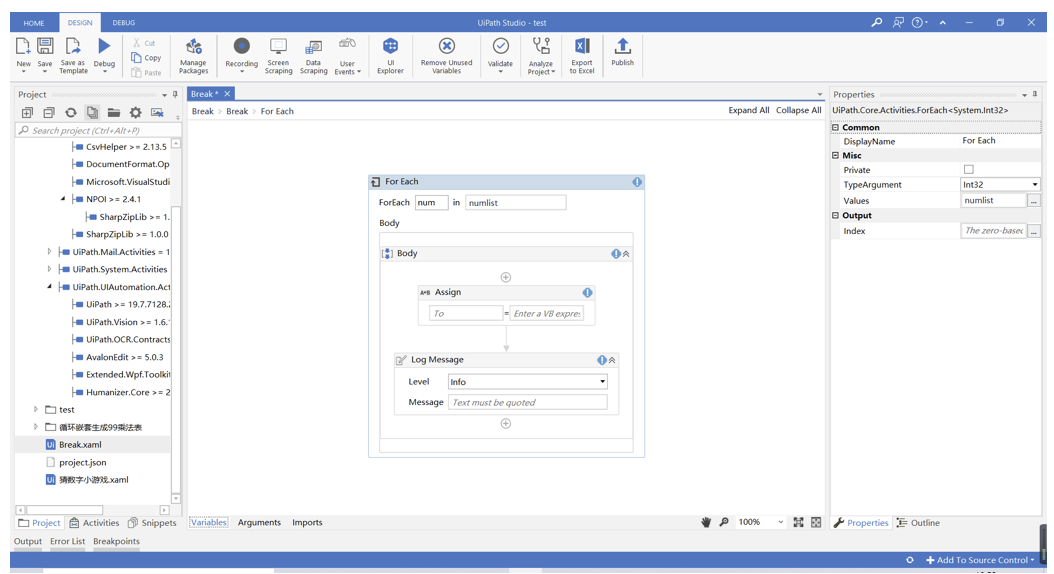
Task: Click the Assign To field
Action: 466,313
